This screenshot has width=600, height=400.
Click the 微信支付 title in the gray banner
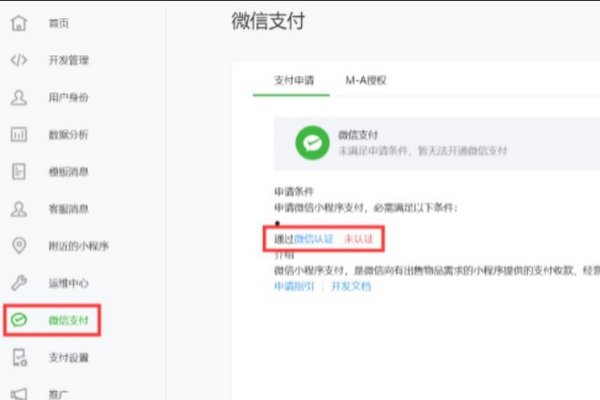pyautogui.click(x=358, y=135)
